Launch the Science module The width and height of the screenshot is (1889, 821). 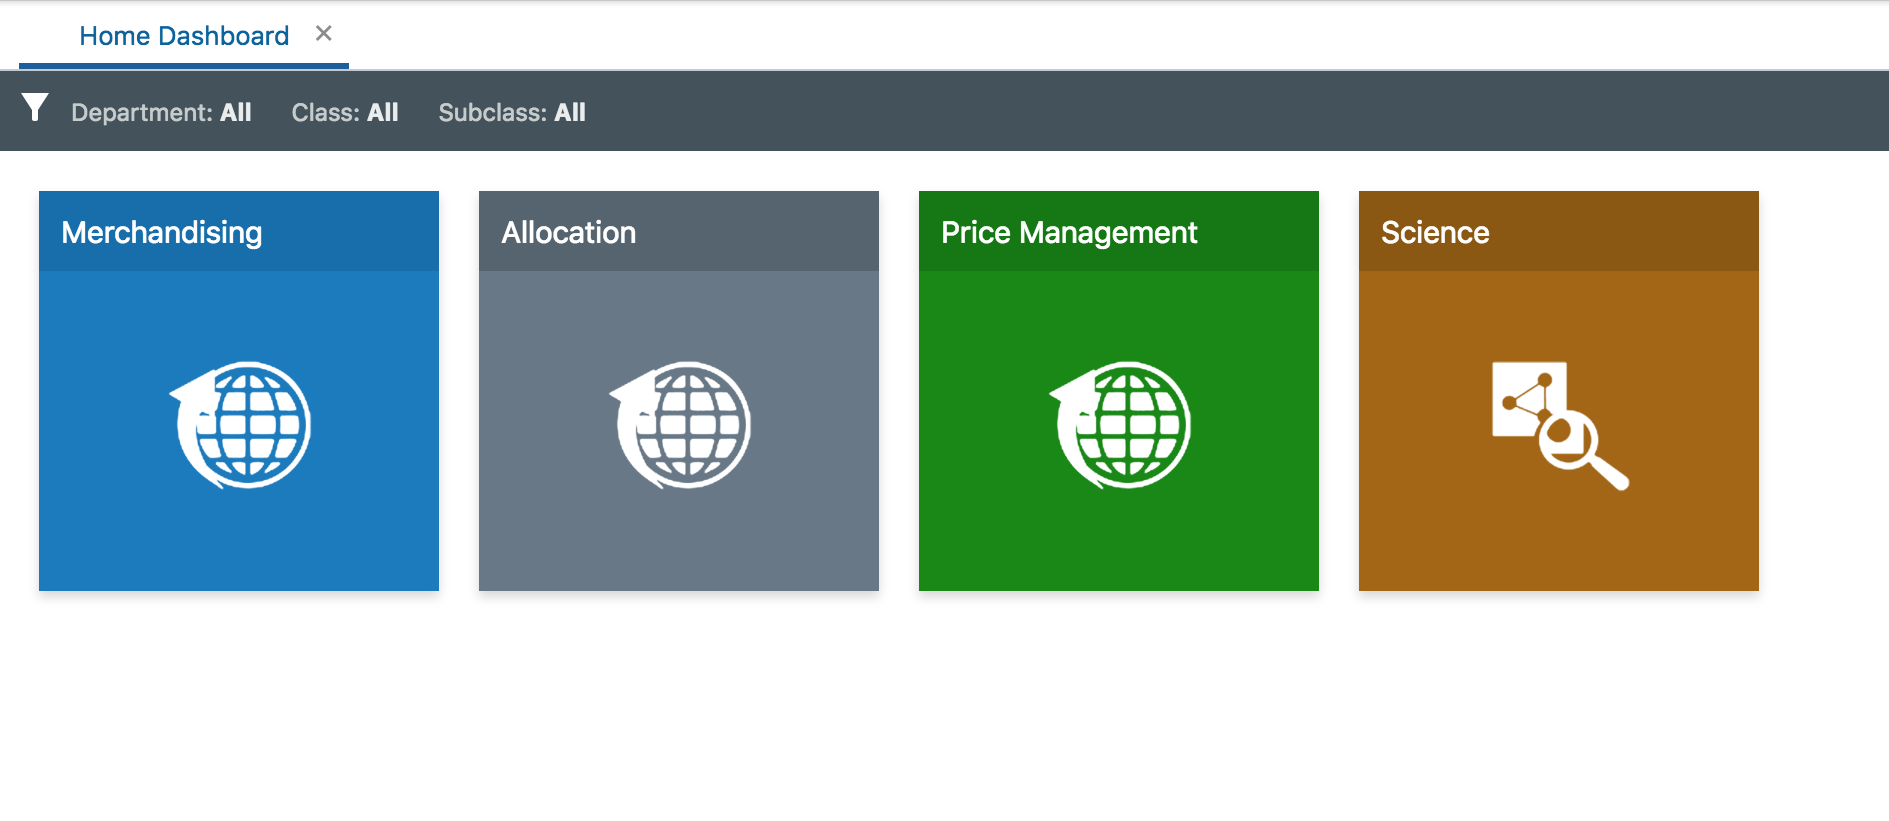point(1558,430)
